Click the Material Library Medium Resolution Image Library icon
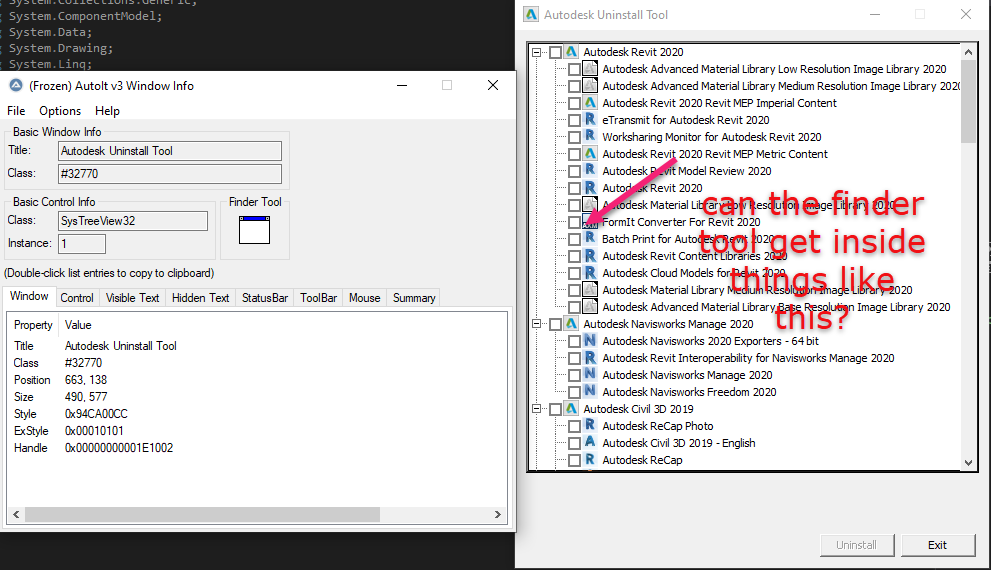Screen dimensions: 991x570 (x=590, y=289)
